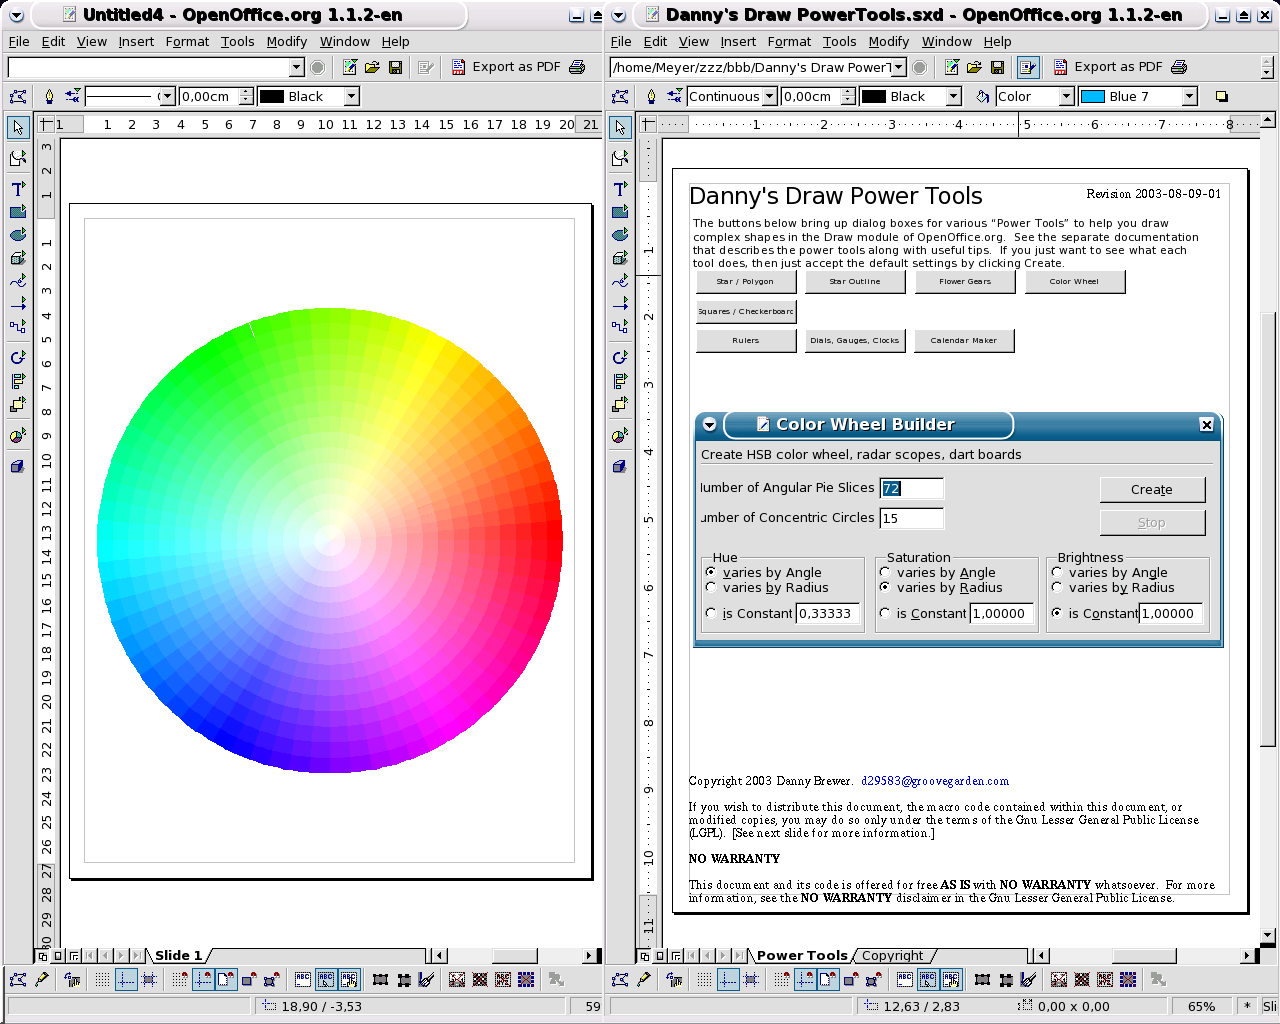Choose Brightness varies by Angle
1280x1024 pixels.
coord(1057,573)
